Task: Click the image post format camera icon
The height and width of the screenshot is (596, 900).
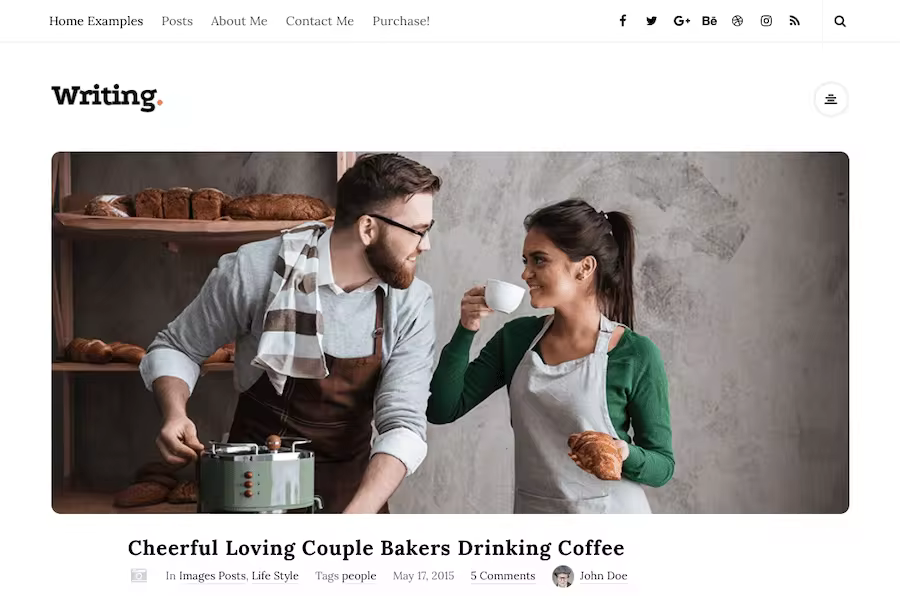Action: (x=139, y=575)
